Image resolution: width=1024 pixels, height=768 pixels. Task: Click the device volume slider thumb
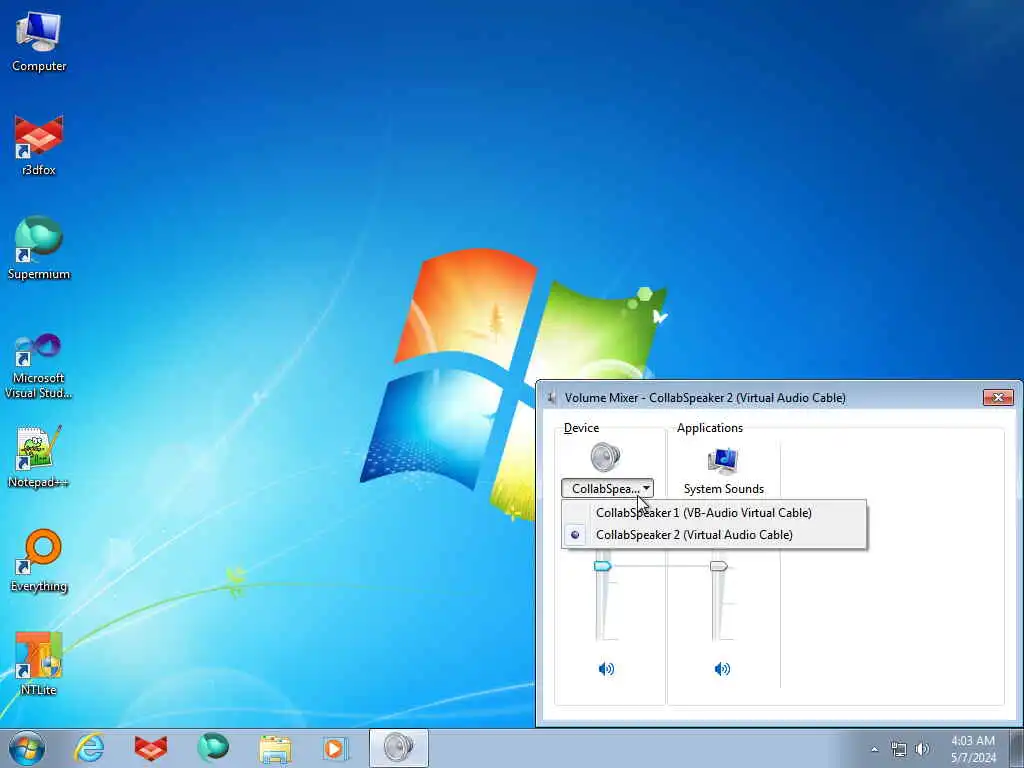click(x=602, y=566)
